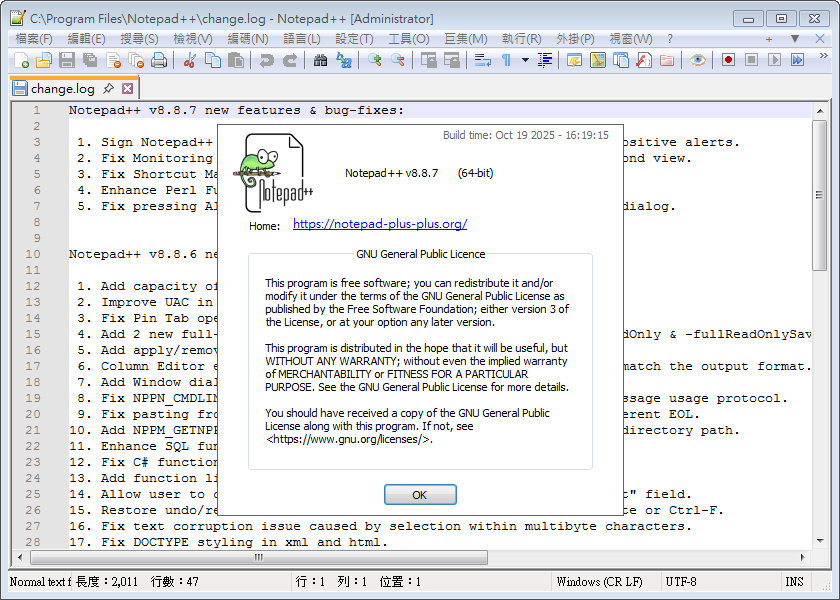
Task: Click the vertical scrollbar down arrow
Action: [820, 541]
